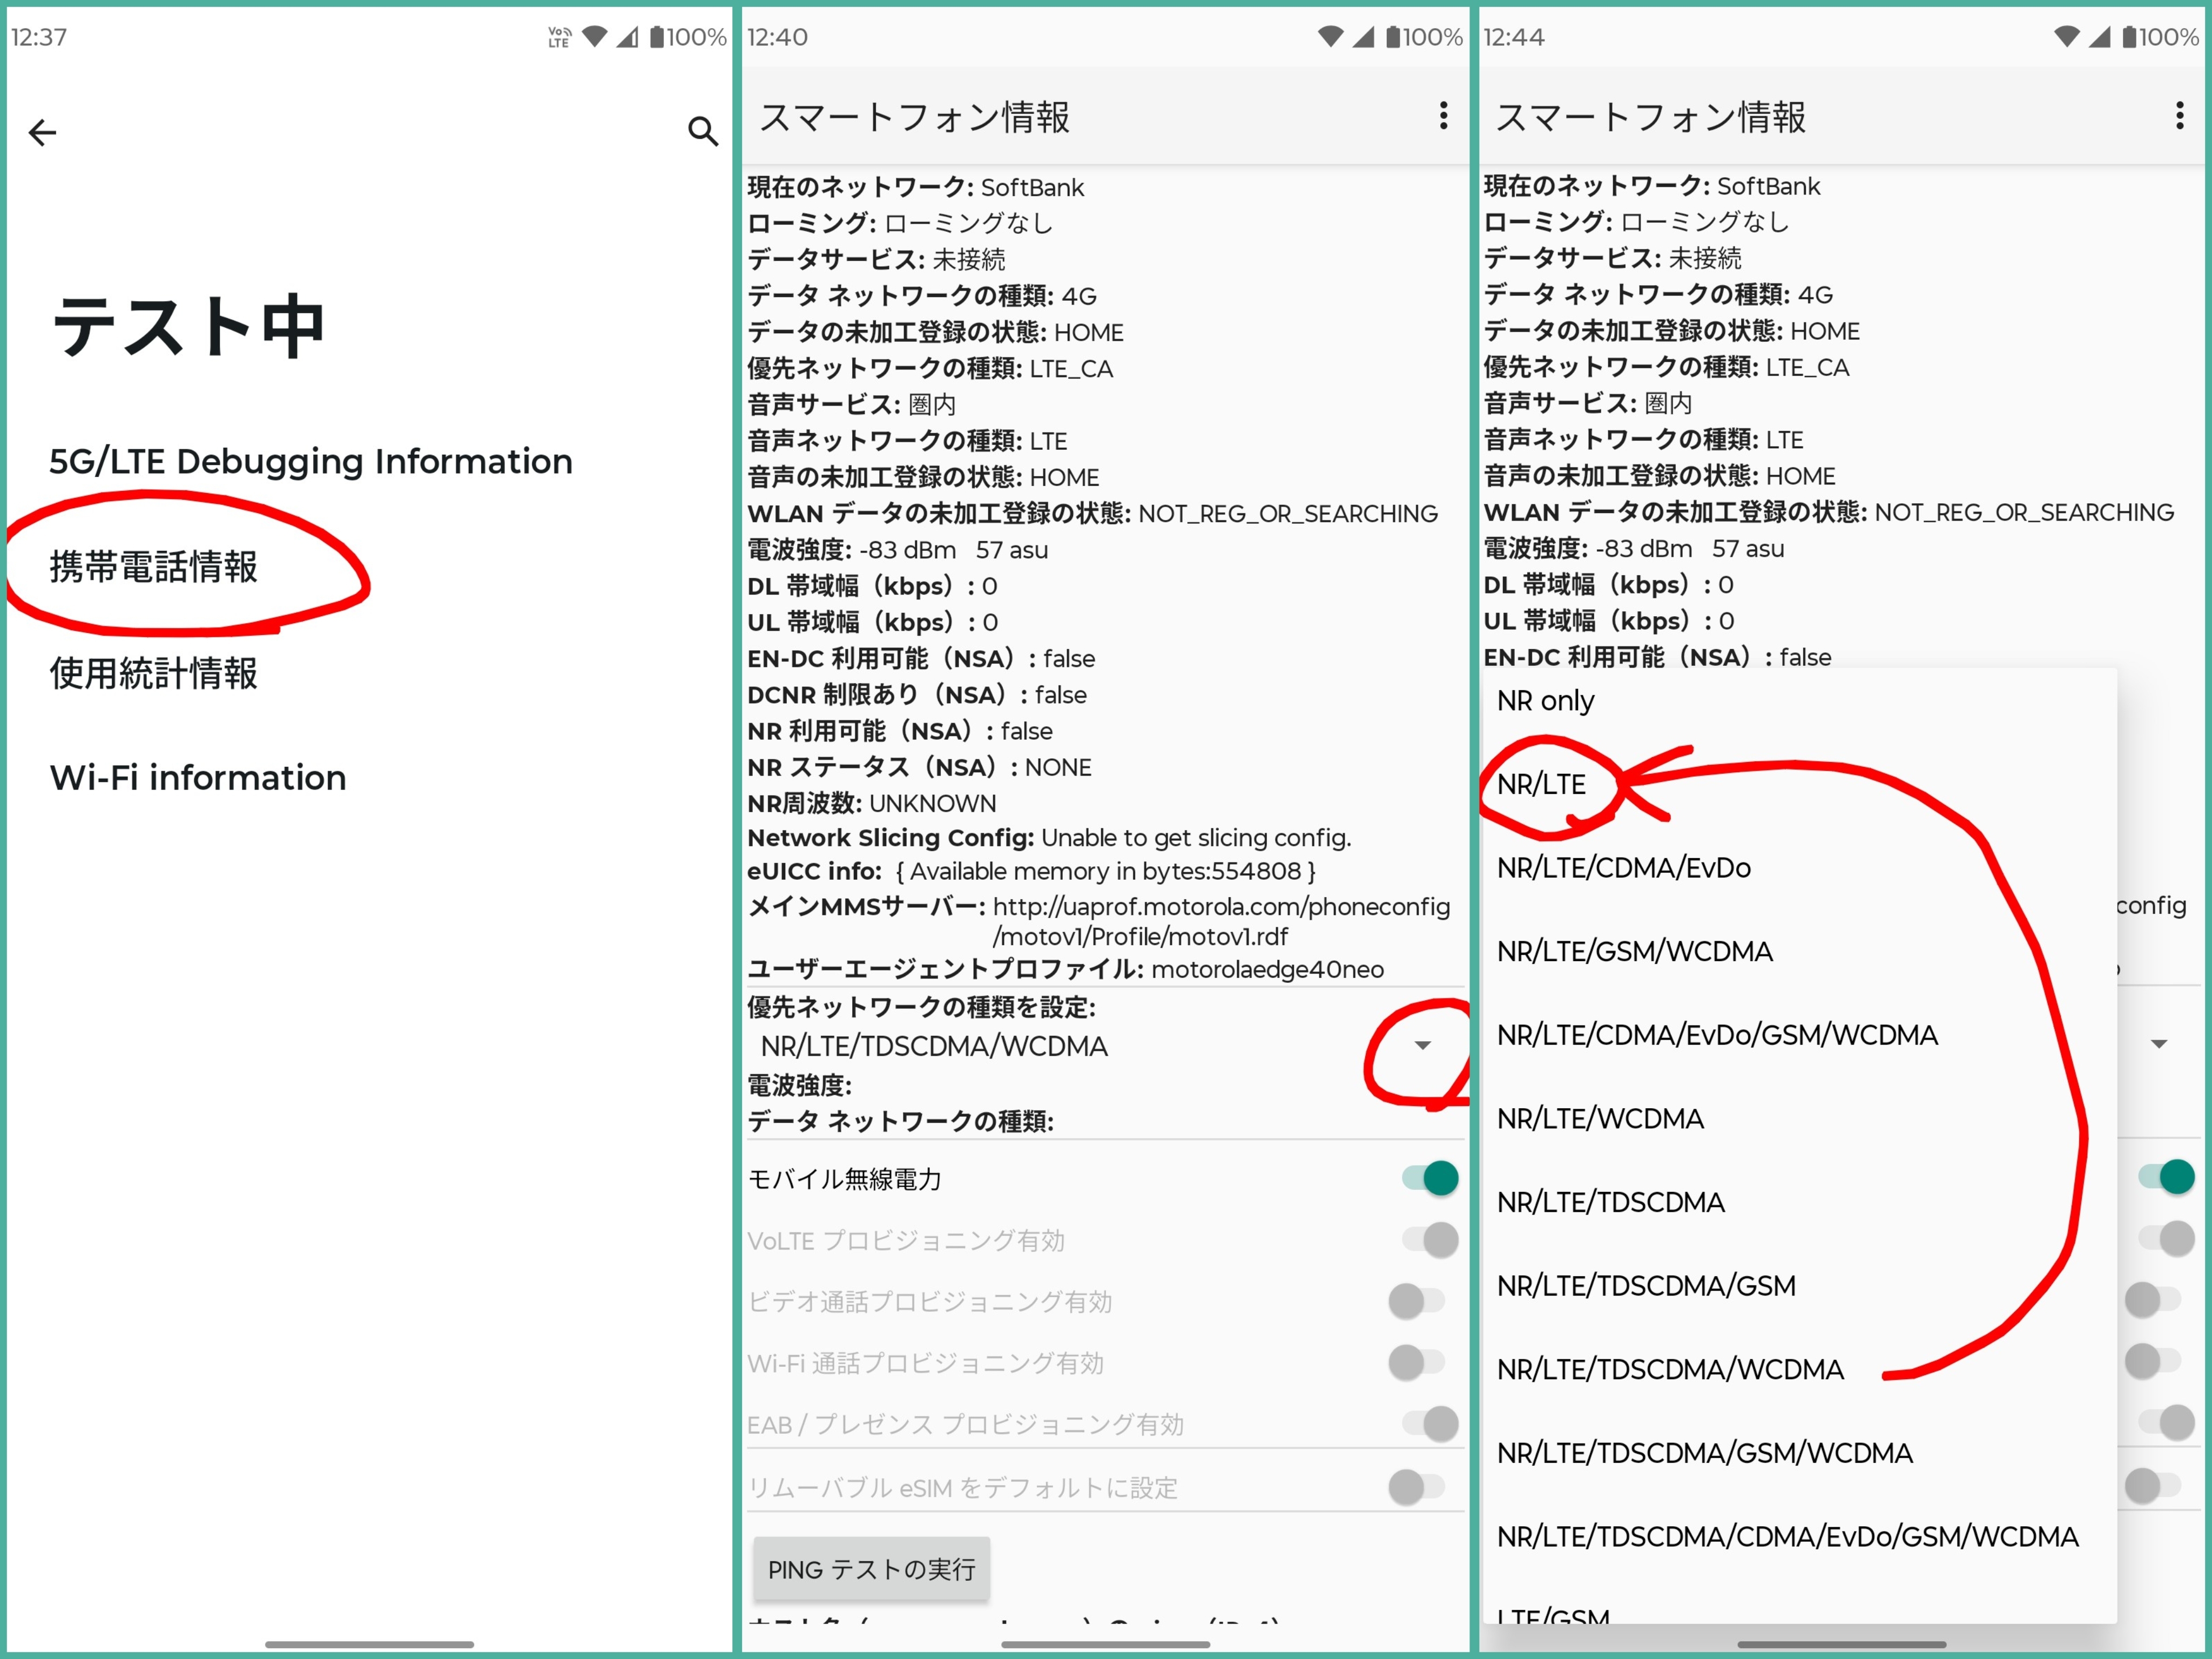Image resolution: width=2212 pixels, height=1659 pixels.
Task: Open the NR/LTE/TDSCDMA/WCDMA selector field
Action: click(934, 1046)
